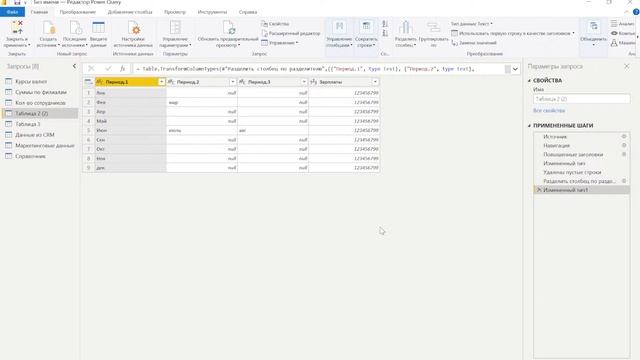
Task: Expand the formula bar with the chevron
Action: click(x=515, y=69)
